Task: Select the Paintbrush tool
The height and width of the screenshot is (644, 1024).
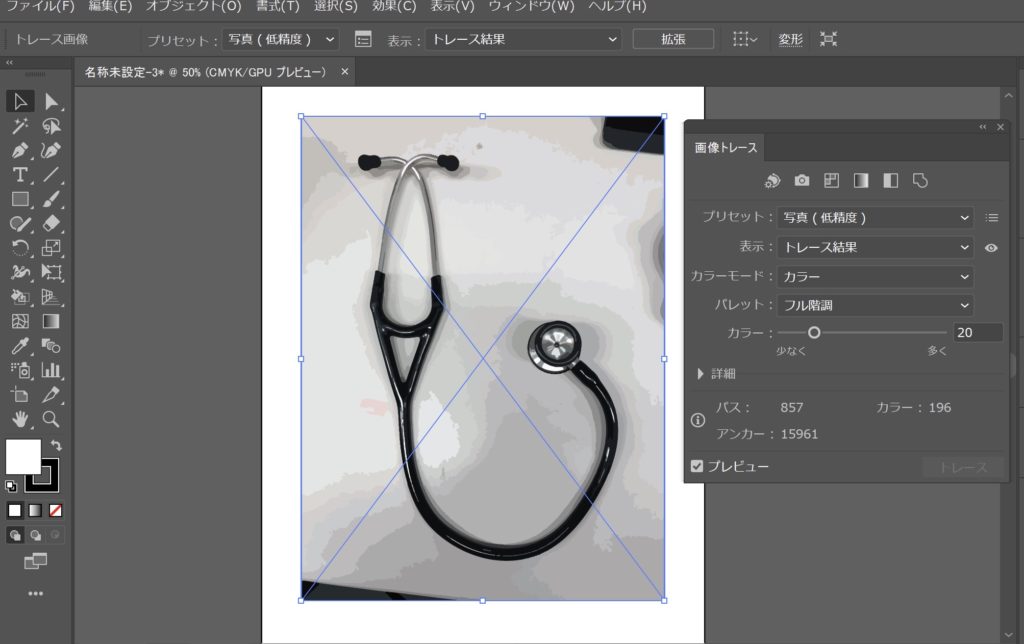Action: (51, 199)
